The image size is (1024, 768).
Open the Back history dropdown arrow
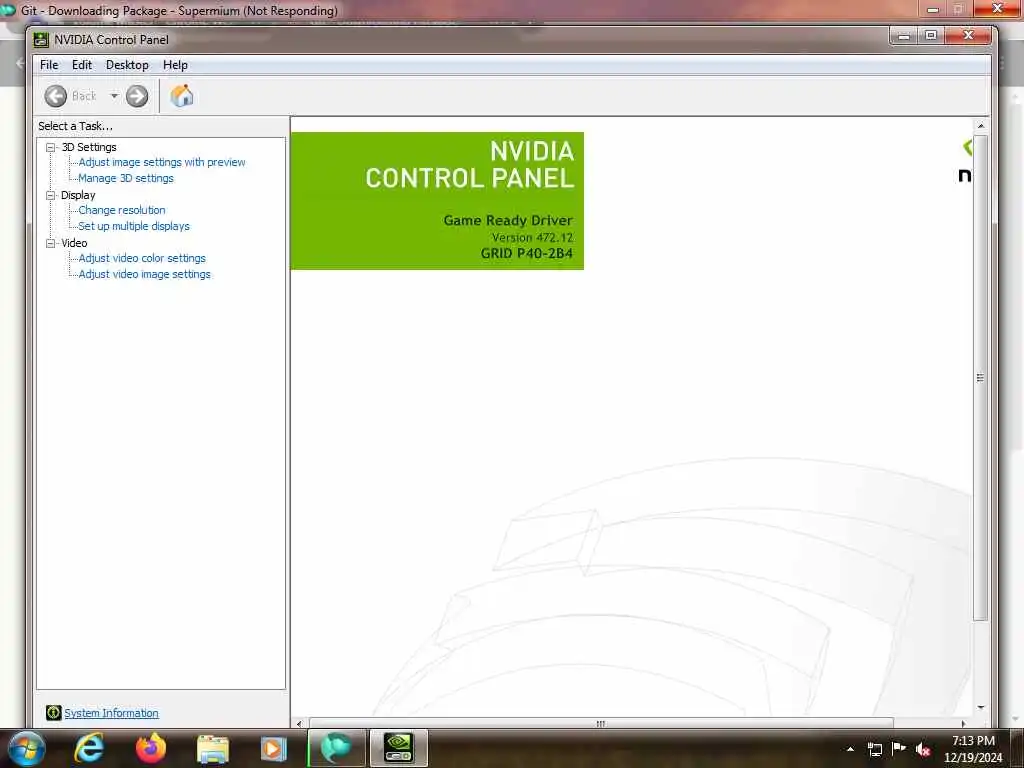(x=114, y=96)
